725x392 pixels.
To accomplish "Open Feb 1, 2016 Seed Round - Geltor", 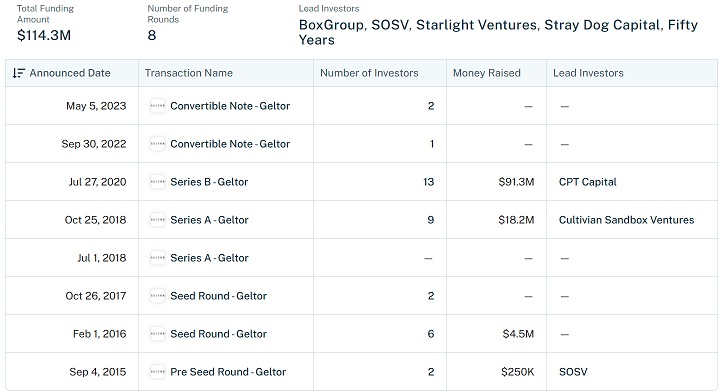I will click(218, 334).
